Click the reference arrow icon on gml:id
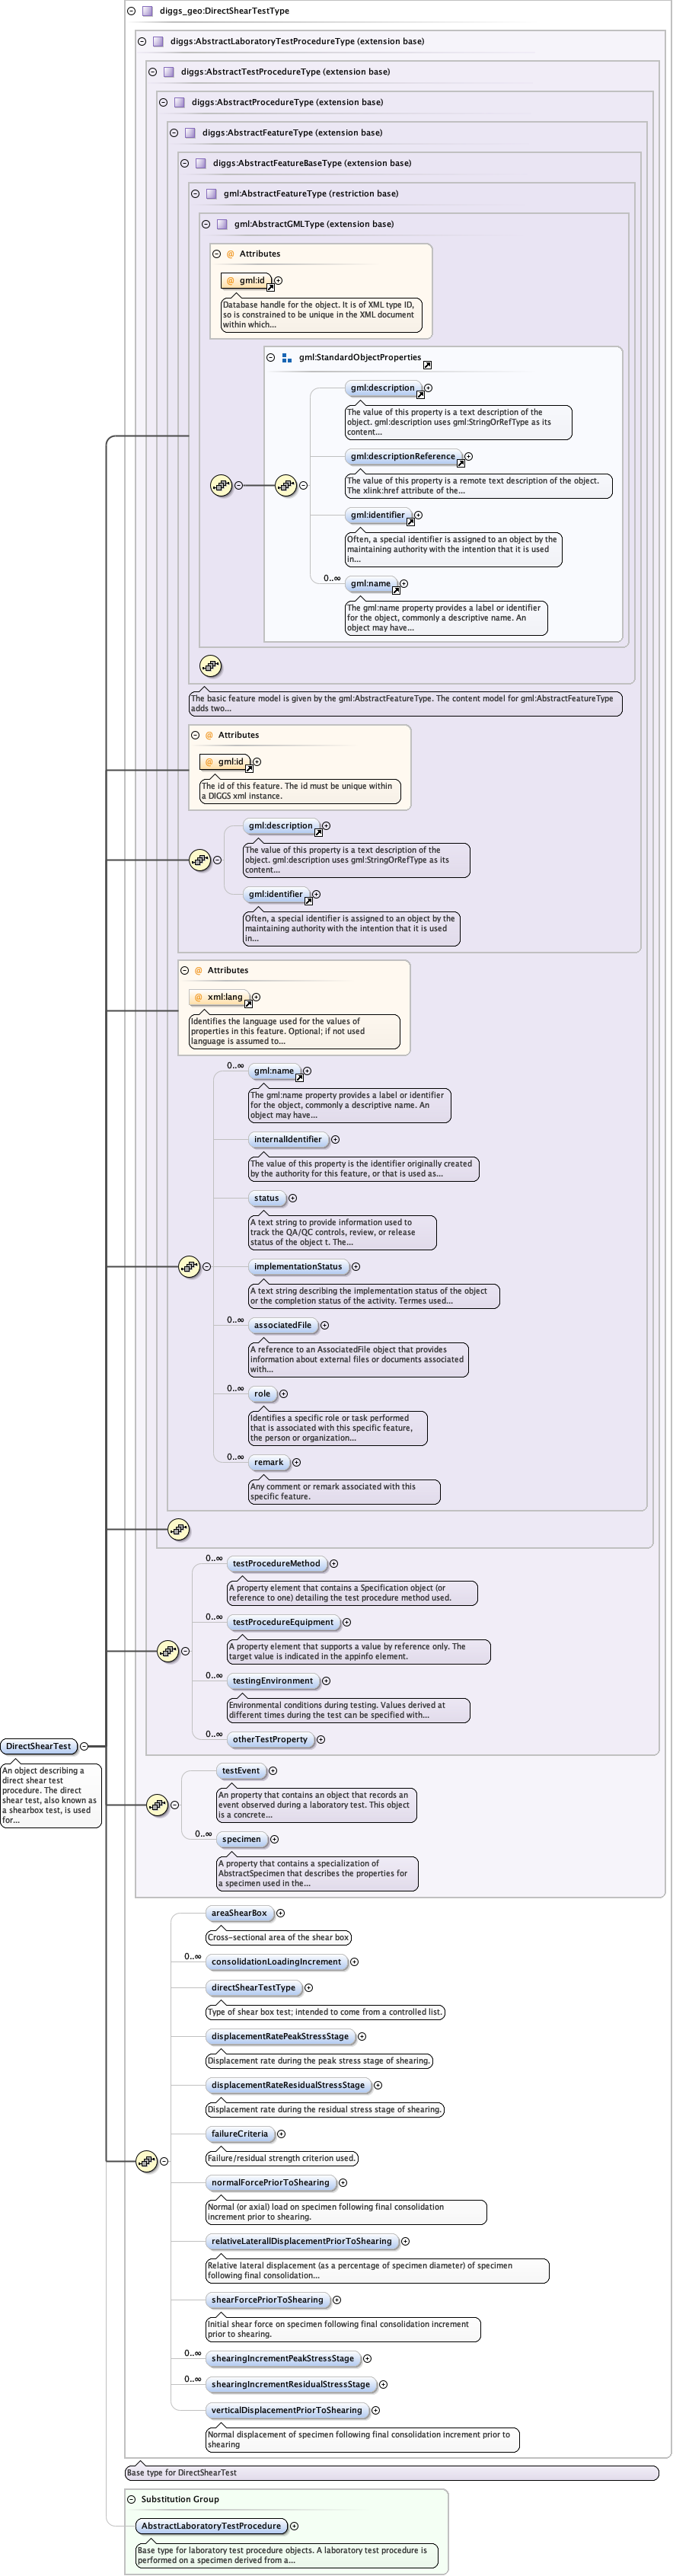673x2576 pixels. pos(270,287)
